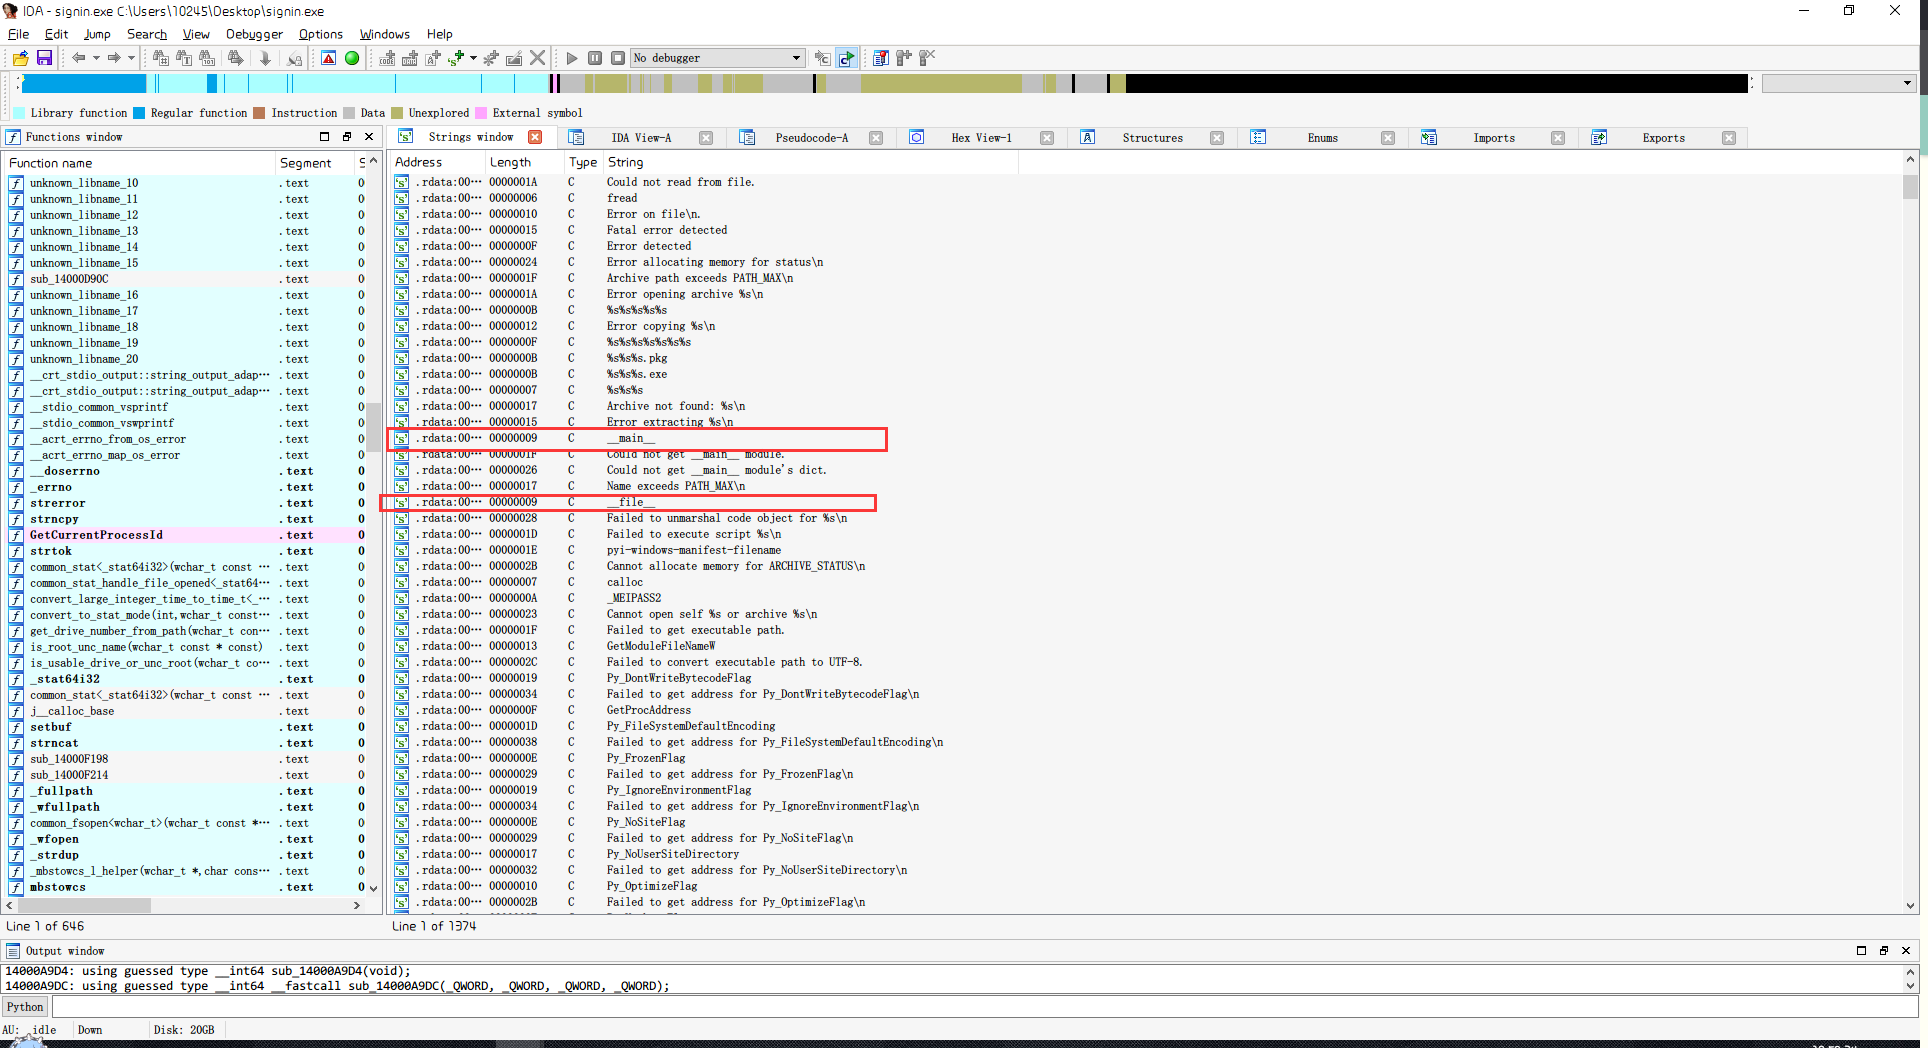Pause the debugger using the pause icon

pyautogui.click(x=595, y=58)
